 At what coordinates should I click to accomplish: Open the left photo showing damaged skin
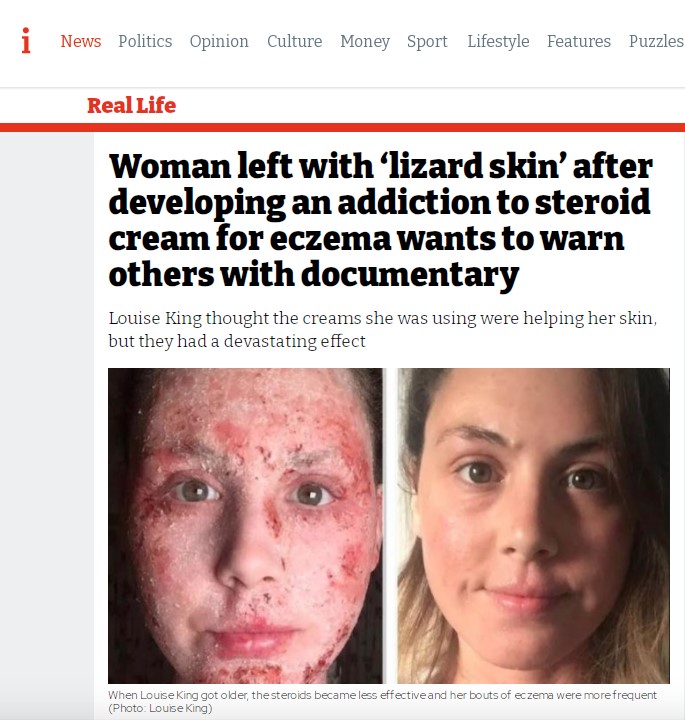245,525
